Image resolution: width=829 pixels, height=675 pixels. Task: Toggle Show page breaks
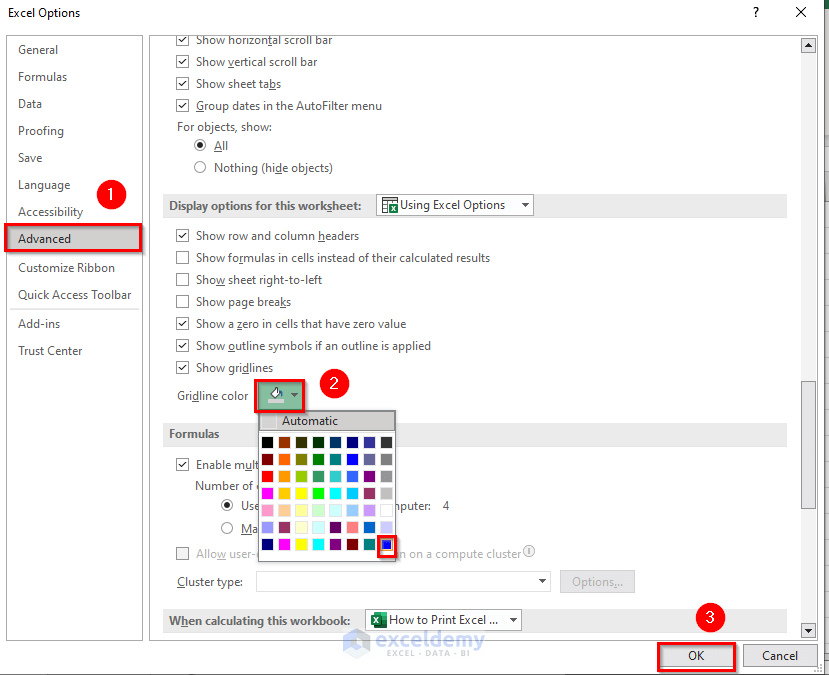point(183,301)
